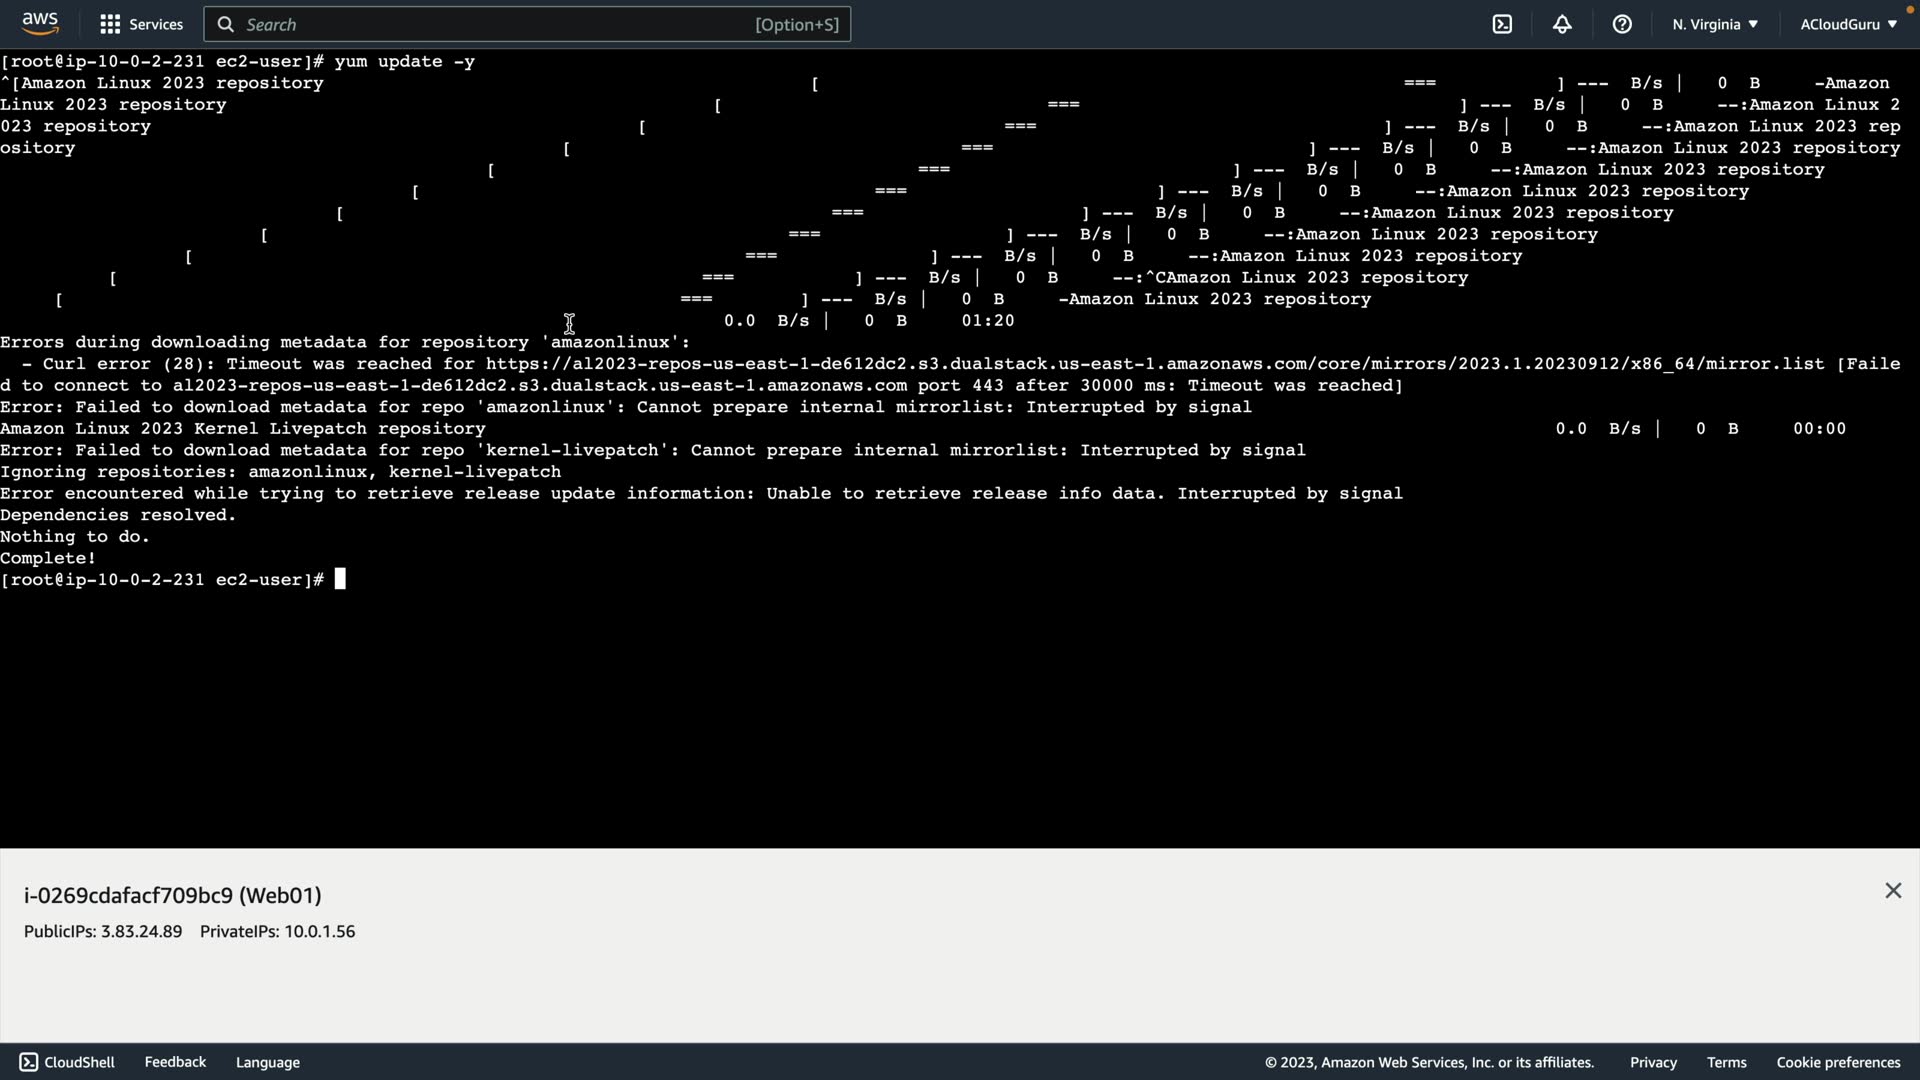The width and height of the screenshot is (1920, 1080).
Task: Click the Services menu label
Action: (x=156, y=24)
